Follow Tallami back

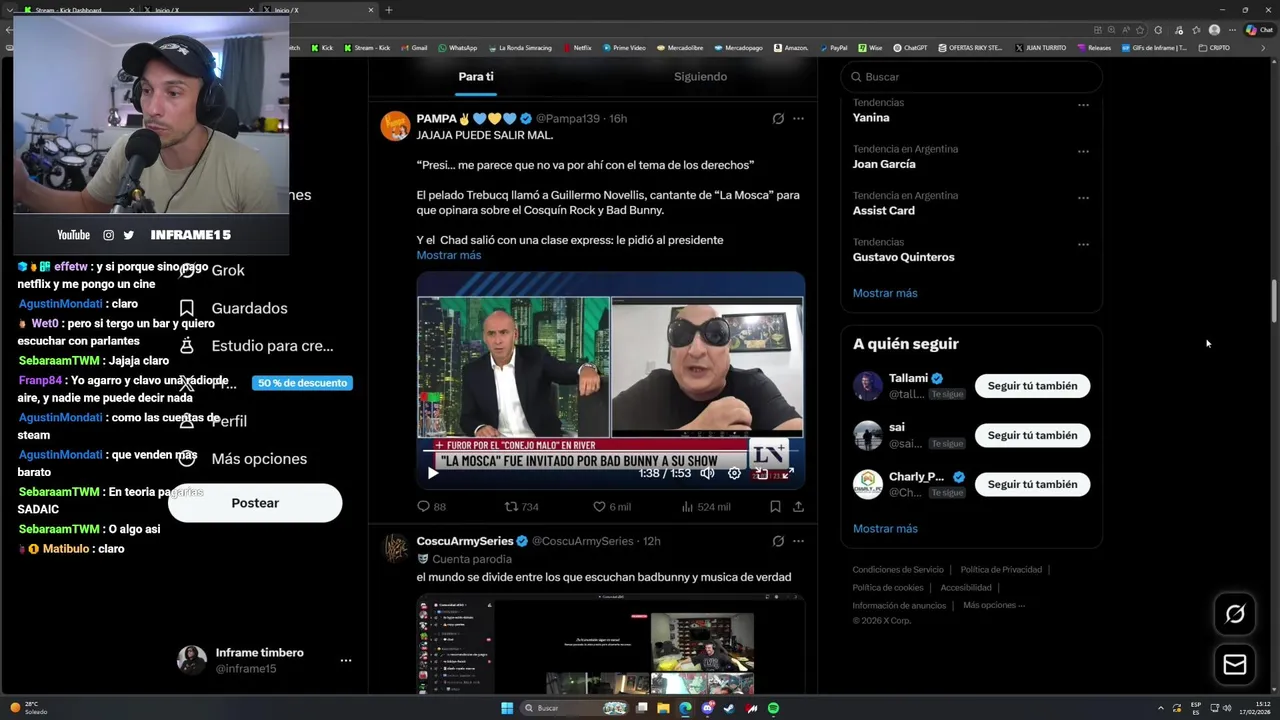click(x=1032, y=386)
